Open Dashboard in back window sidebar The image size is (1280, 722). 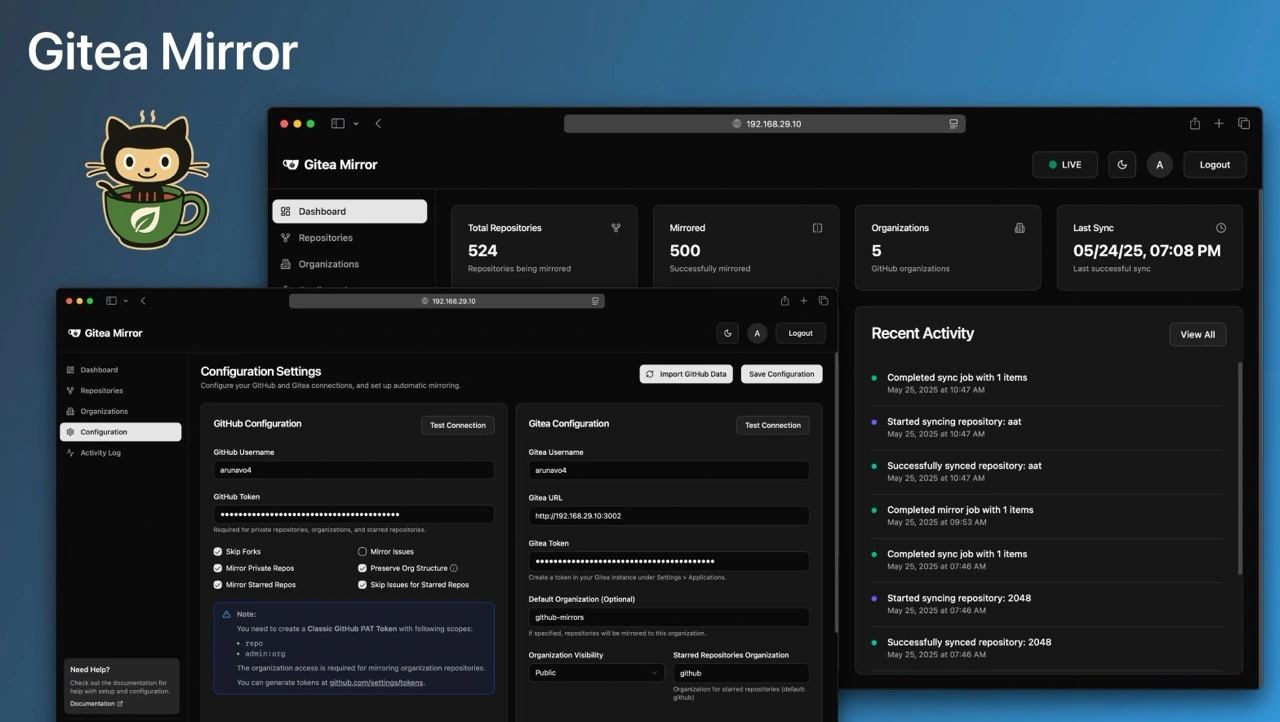point(350,211)
